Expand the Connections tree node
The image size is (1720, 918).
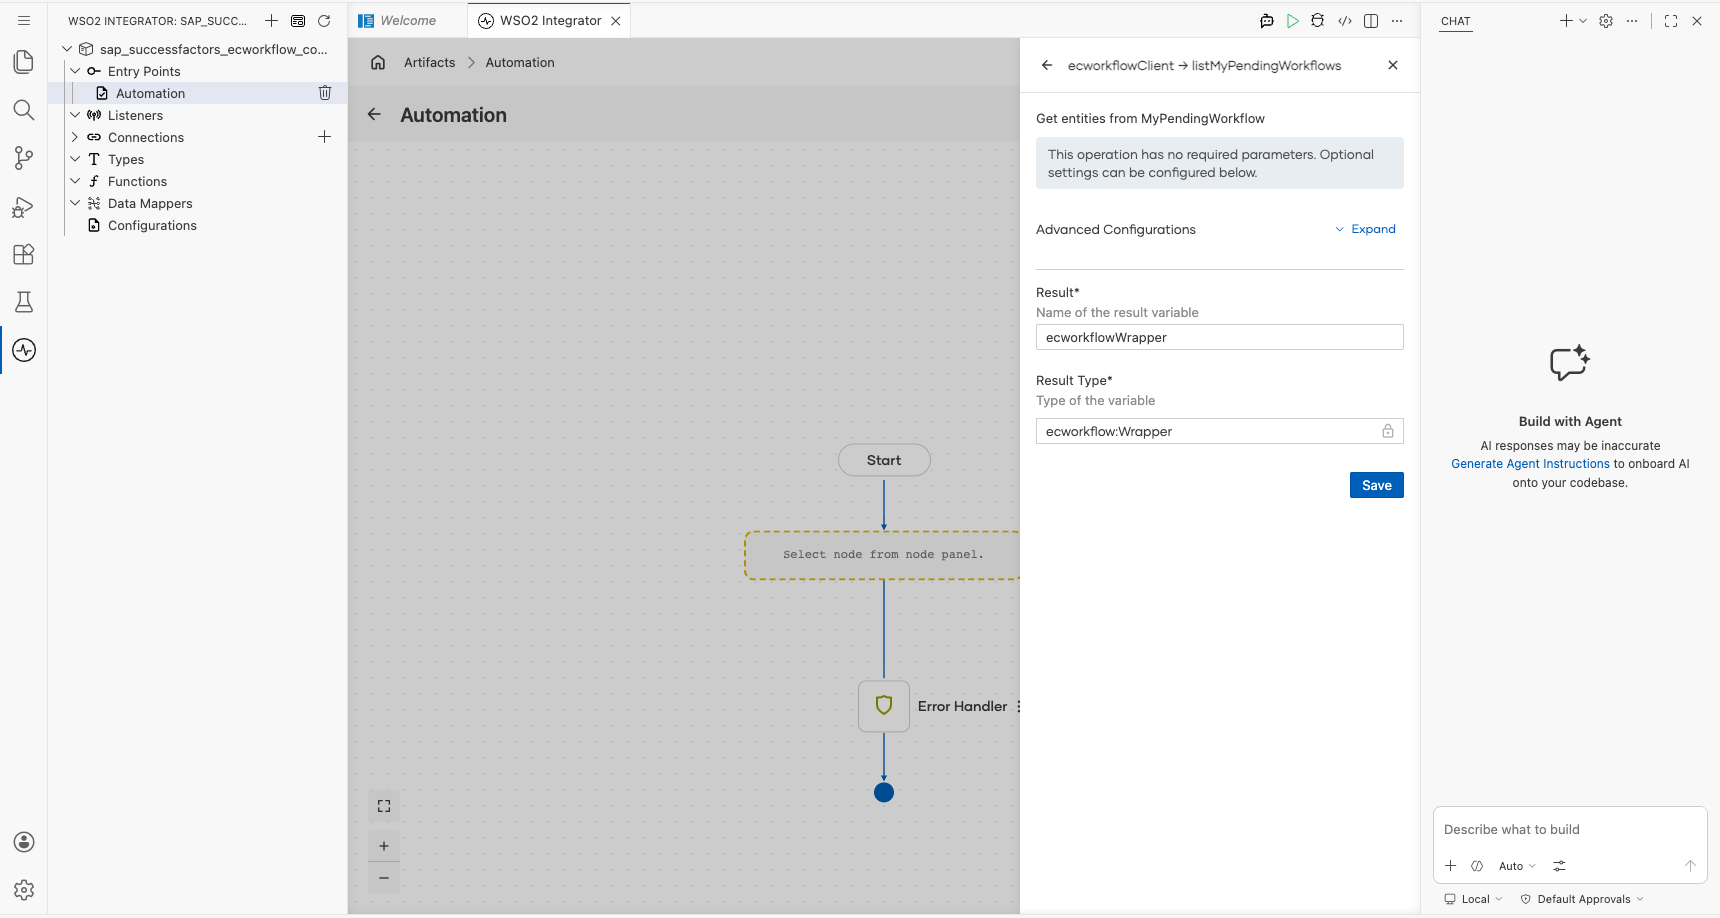click(75, 137)
